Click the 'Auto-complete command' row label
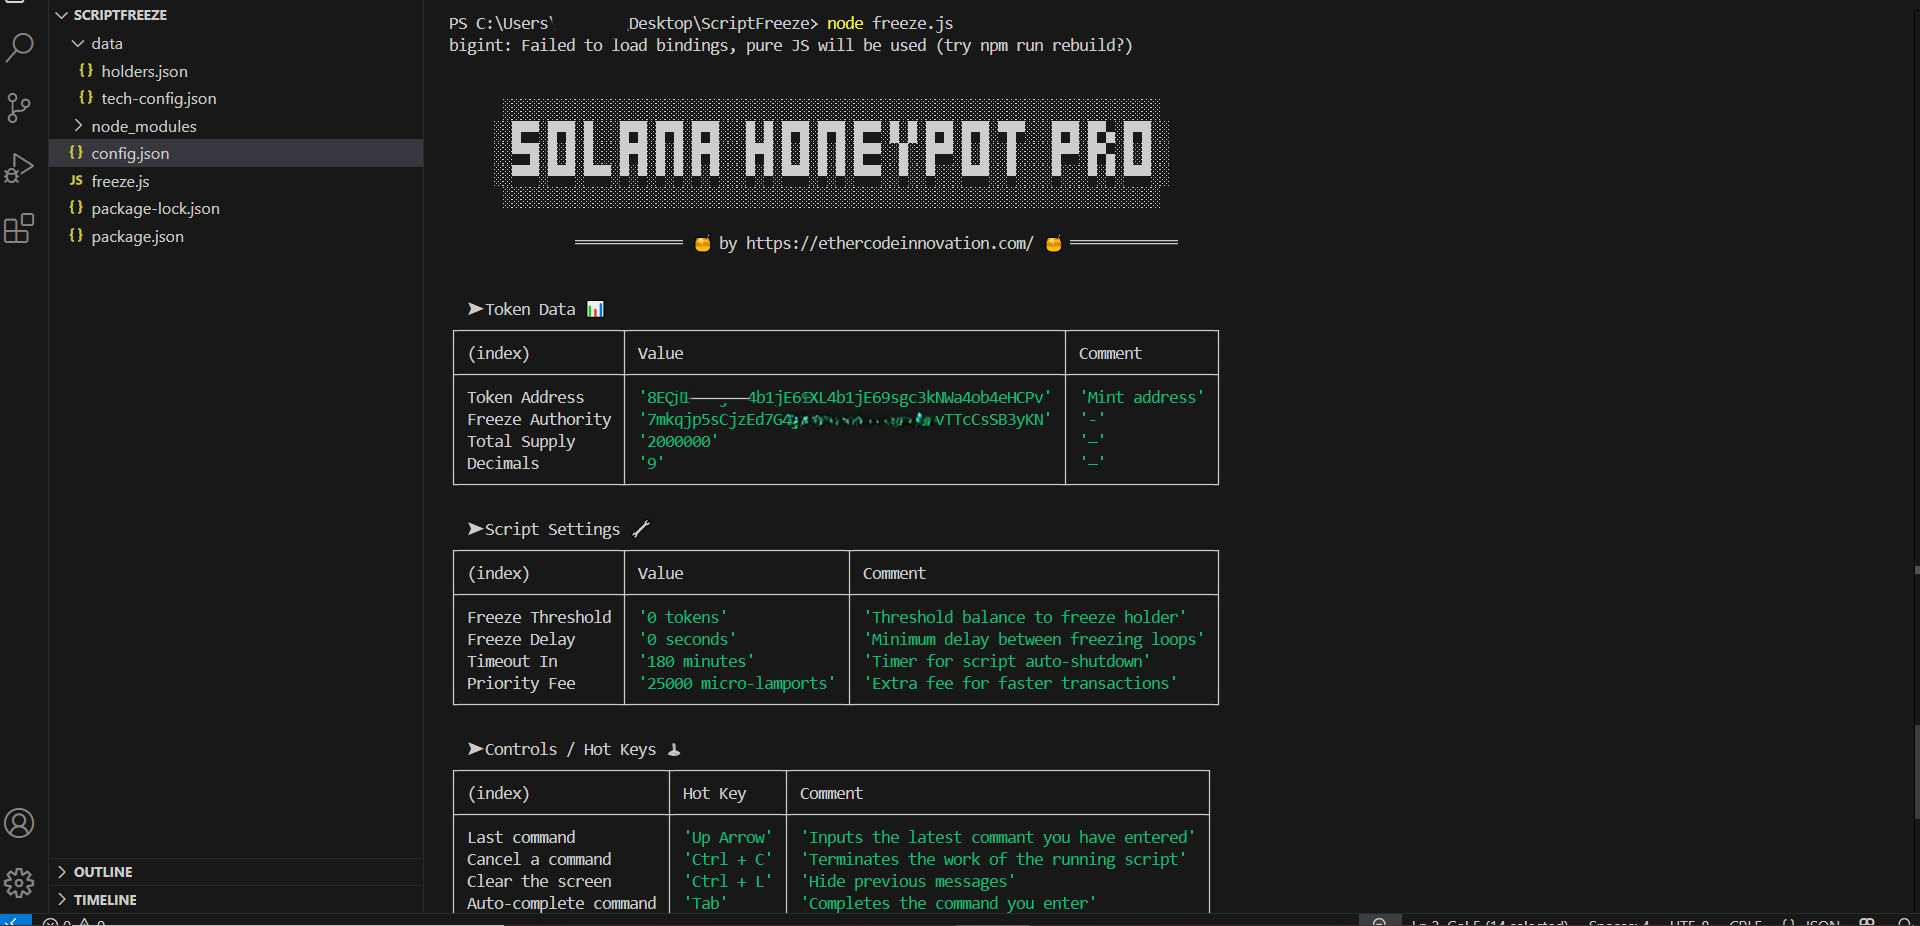The image size is (1920, 926). coord(561,903)
